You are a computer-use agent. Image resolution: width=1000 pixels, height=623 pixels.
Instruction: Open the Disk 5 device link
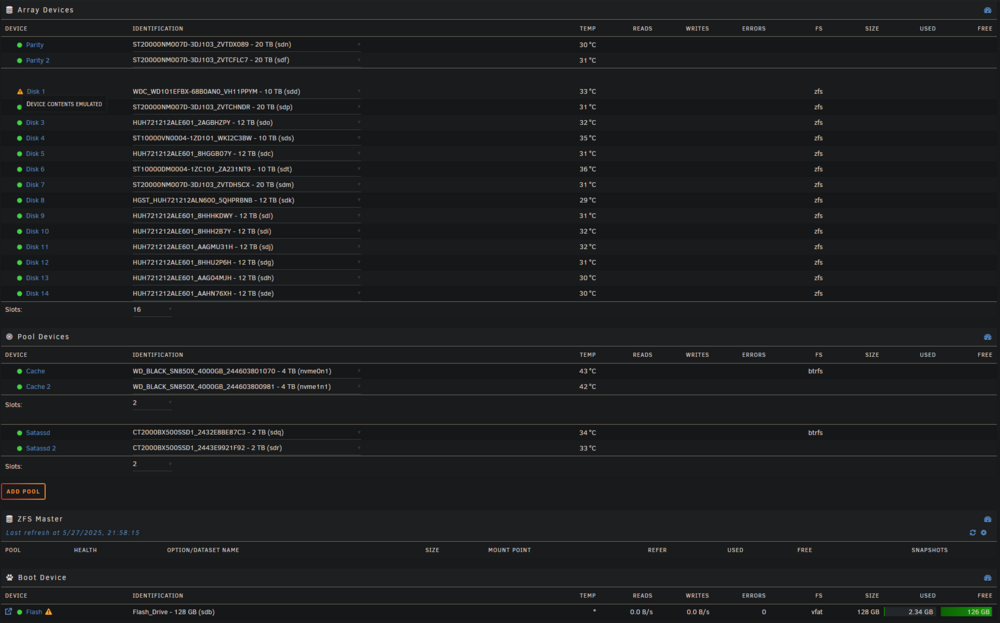point(35,154)
